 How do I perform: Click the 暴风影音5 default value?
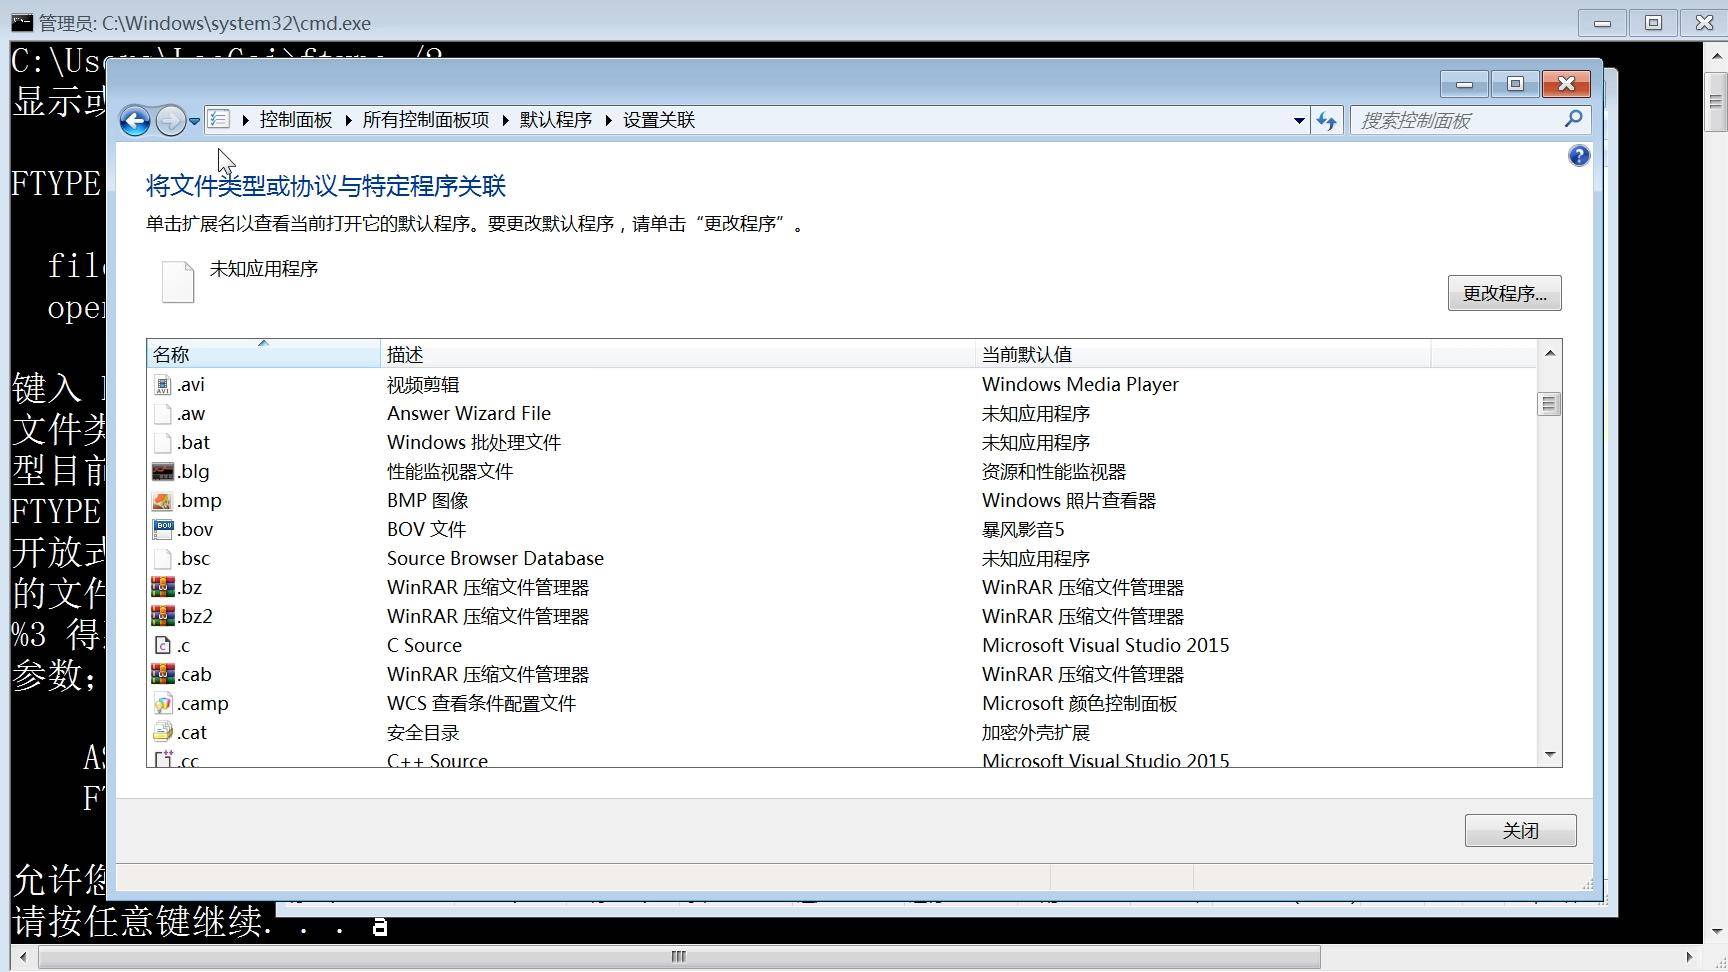(x=1023, y=530)
